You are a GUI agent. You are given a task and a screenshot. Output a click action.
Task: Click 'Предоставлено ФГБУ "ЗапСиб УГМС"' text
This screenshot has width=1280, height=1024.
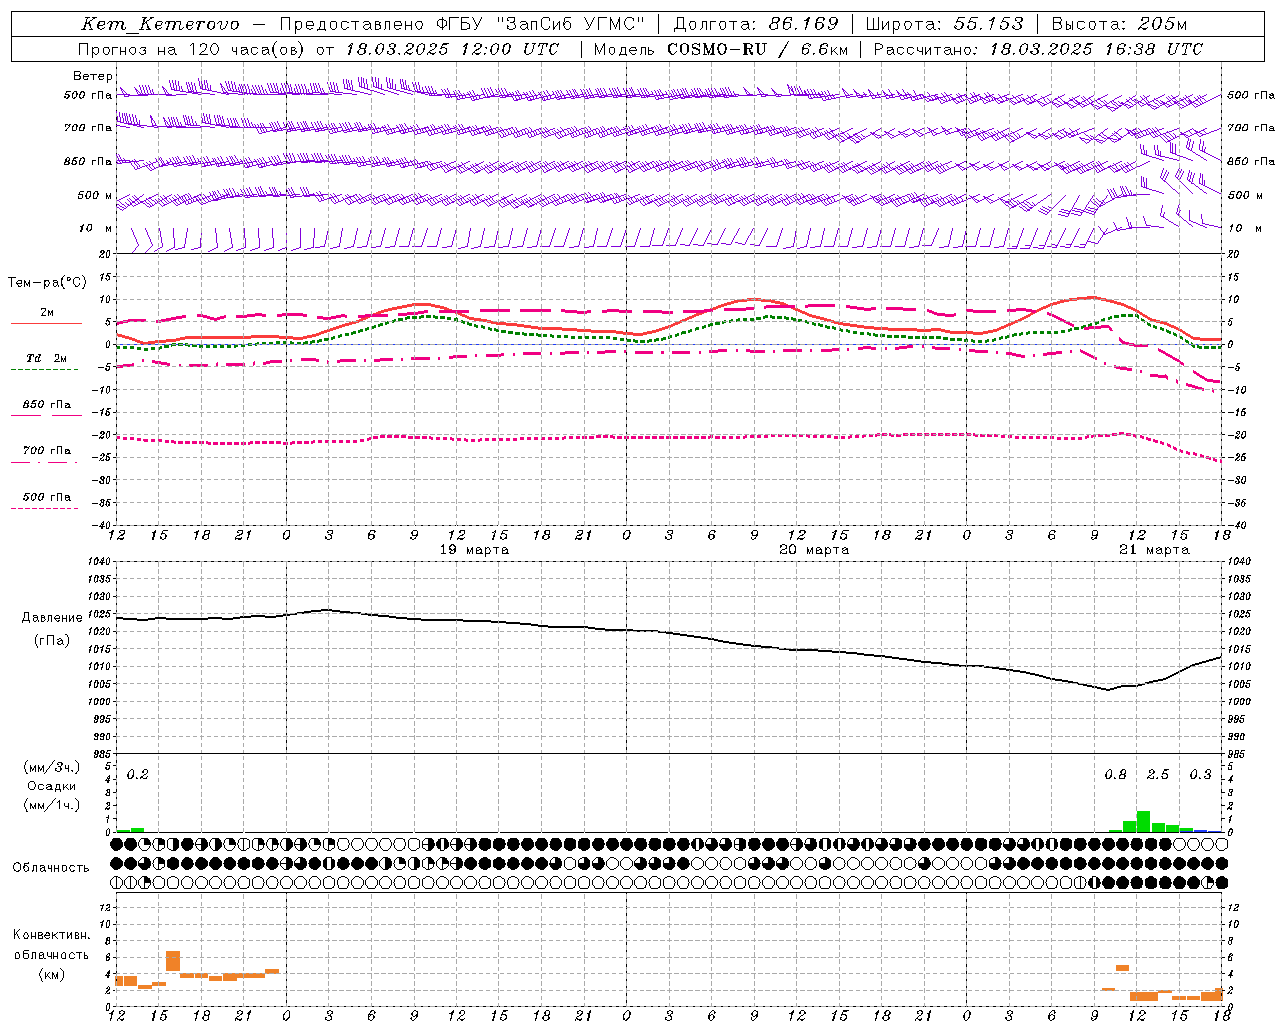(462, 24)
